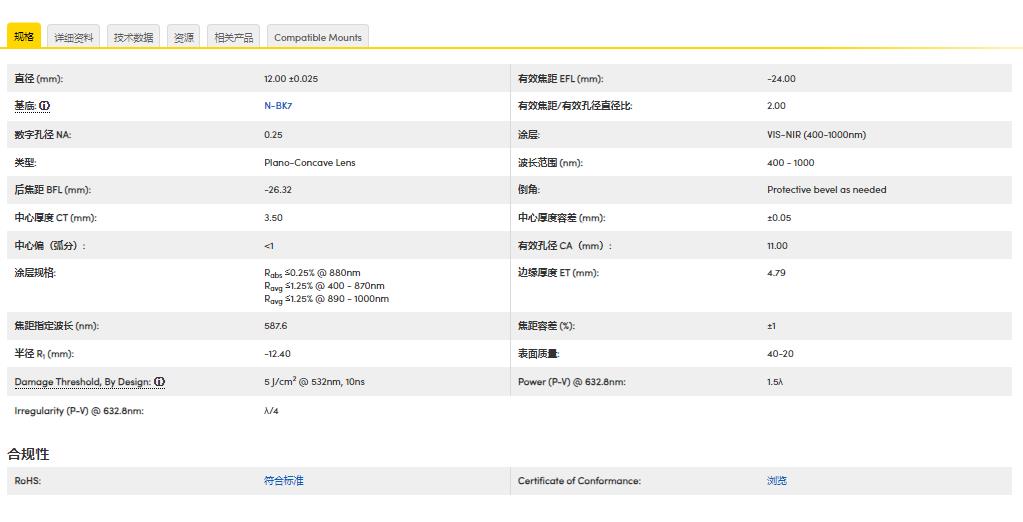This screenshot has height=522, width=1023.
Task: Select focal length tolerance ±1
Action: tap(772, 326)
